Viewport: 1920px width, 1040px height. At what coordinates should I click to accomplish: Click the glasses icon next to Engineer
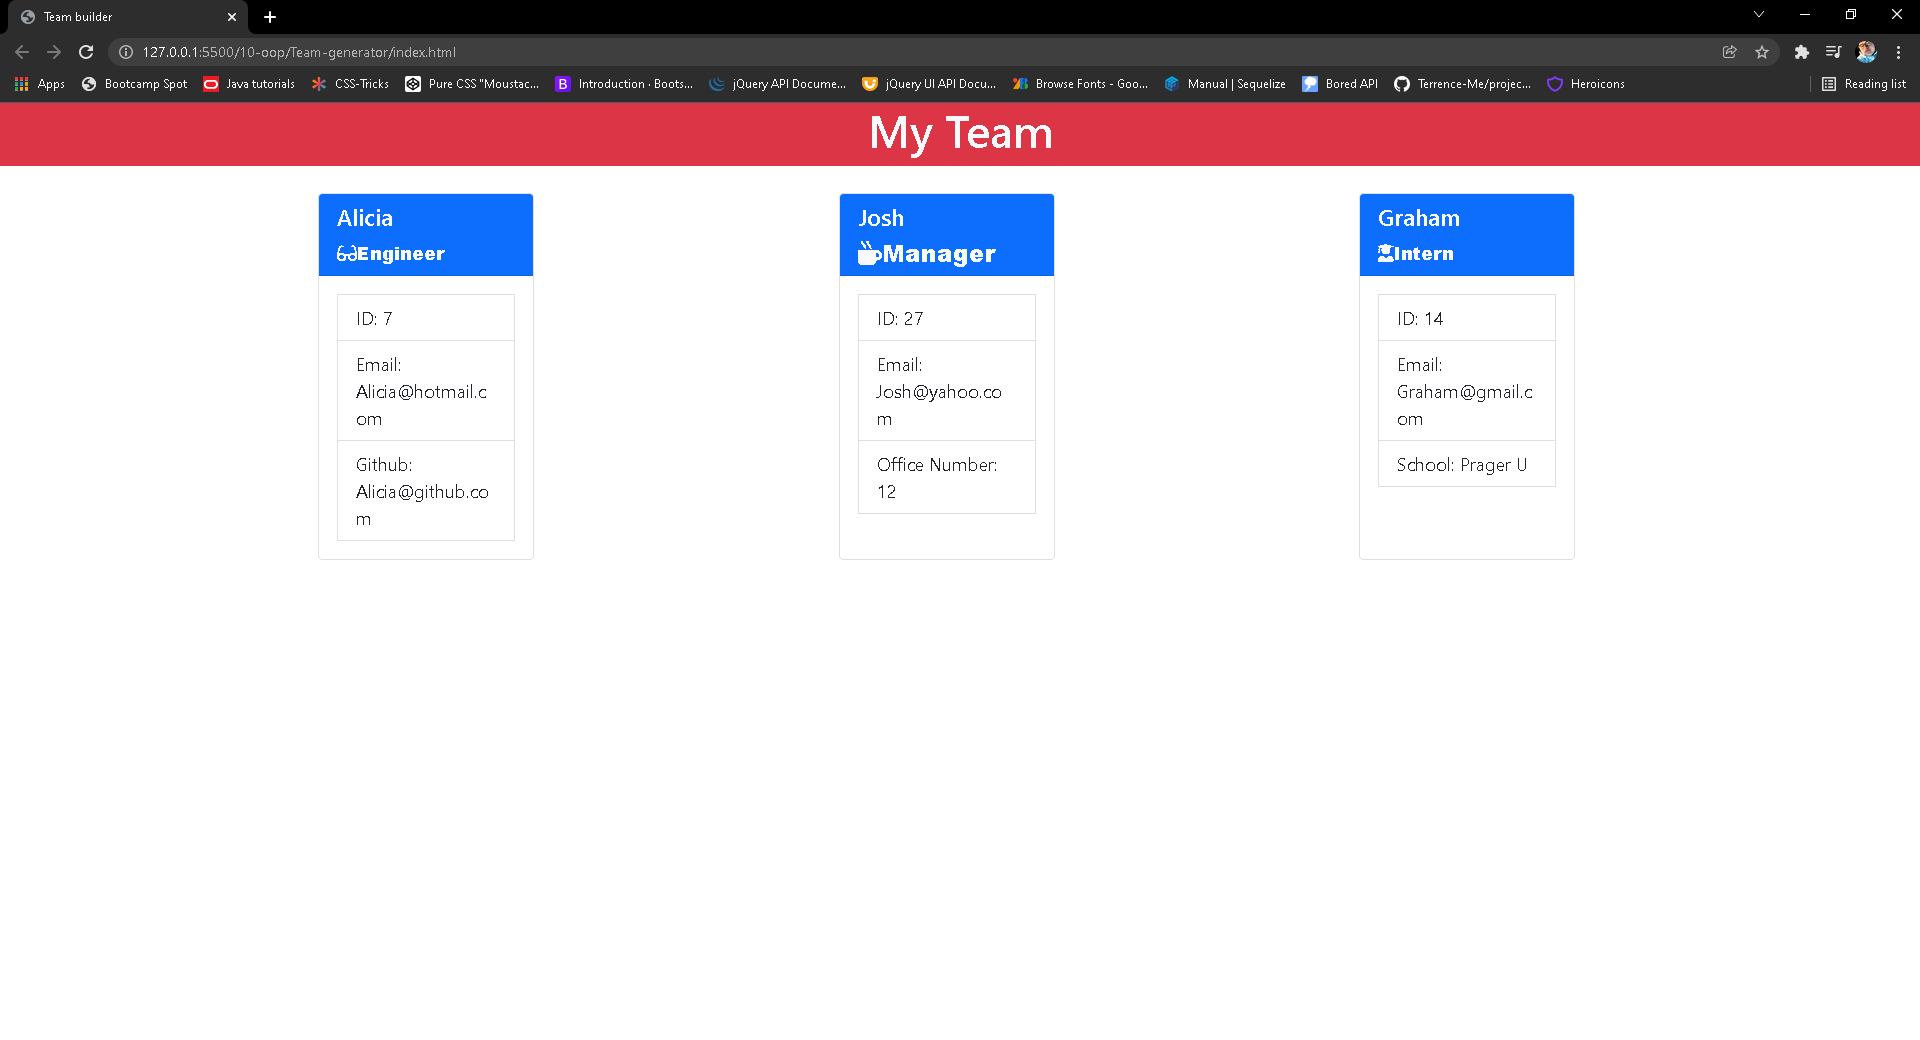[347, 253]
